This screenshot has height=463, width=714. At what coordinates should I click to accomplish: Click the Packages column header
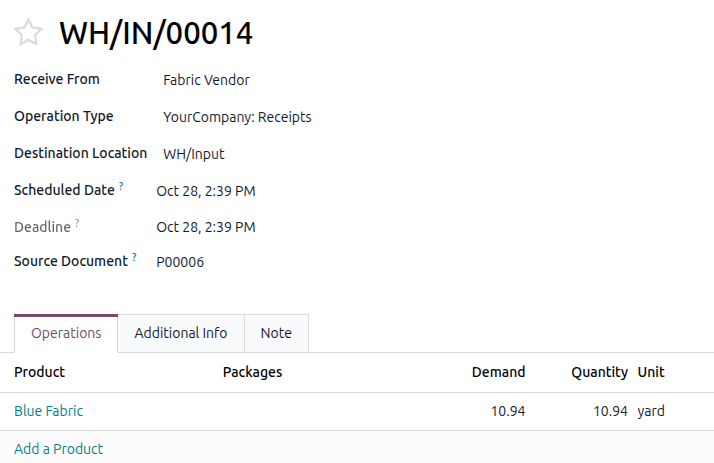pyautogui.click(x=252, y=372)
